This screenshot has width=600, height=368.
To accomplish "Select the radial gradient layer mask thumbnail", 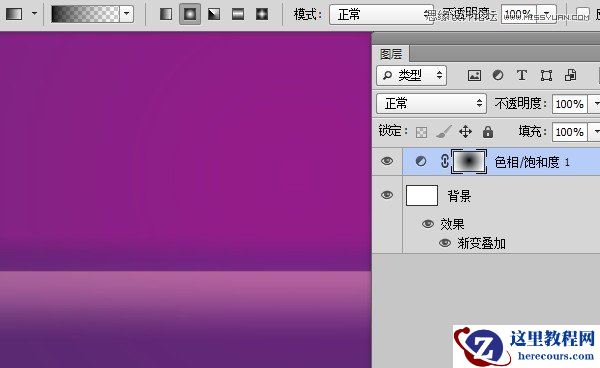I will 469,161.
